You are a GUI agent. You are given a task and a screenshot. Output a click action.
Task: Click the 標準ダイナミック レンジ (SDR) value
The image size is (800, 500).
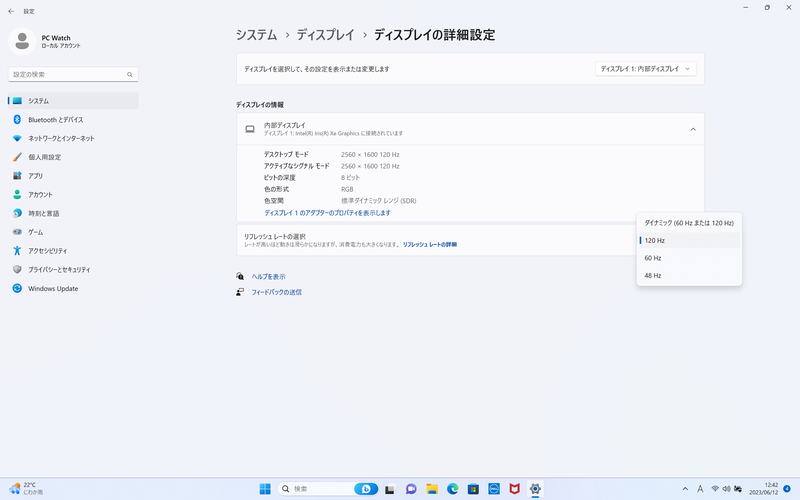click(379, 201)
